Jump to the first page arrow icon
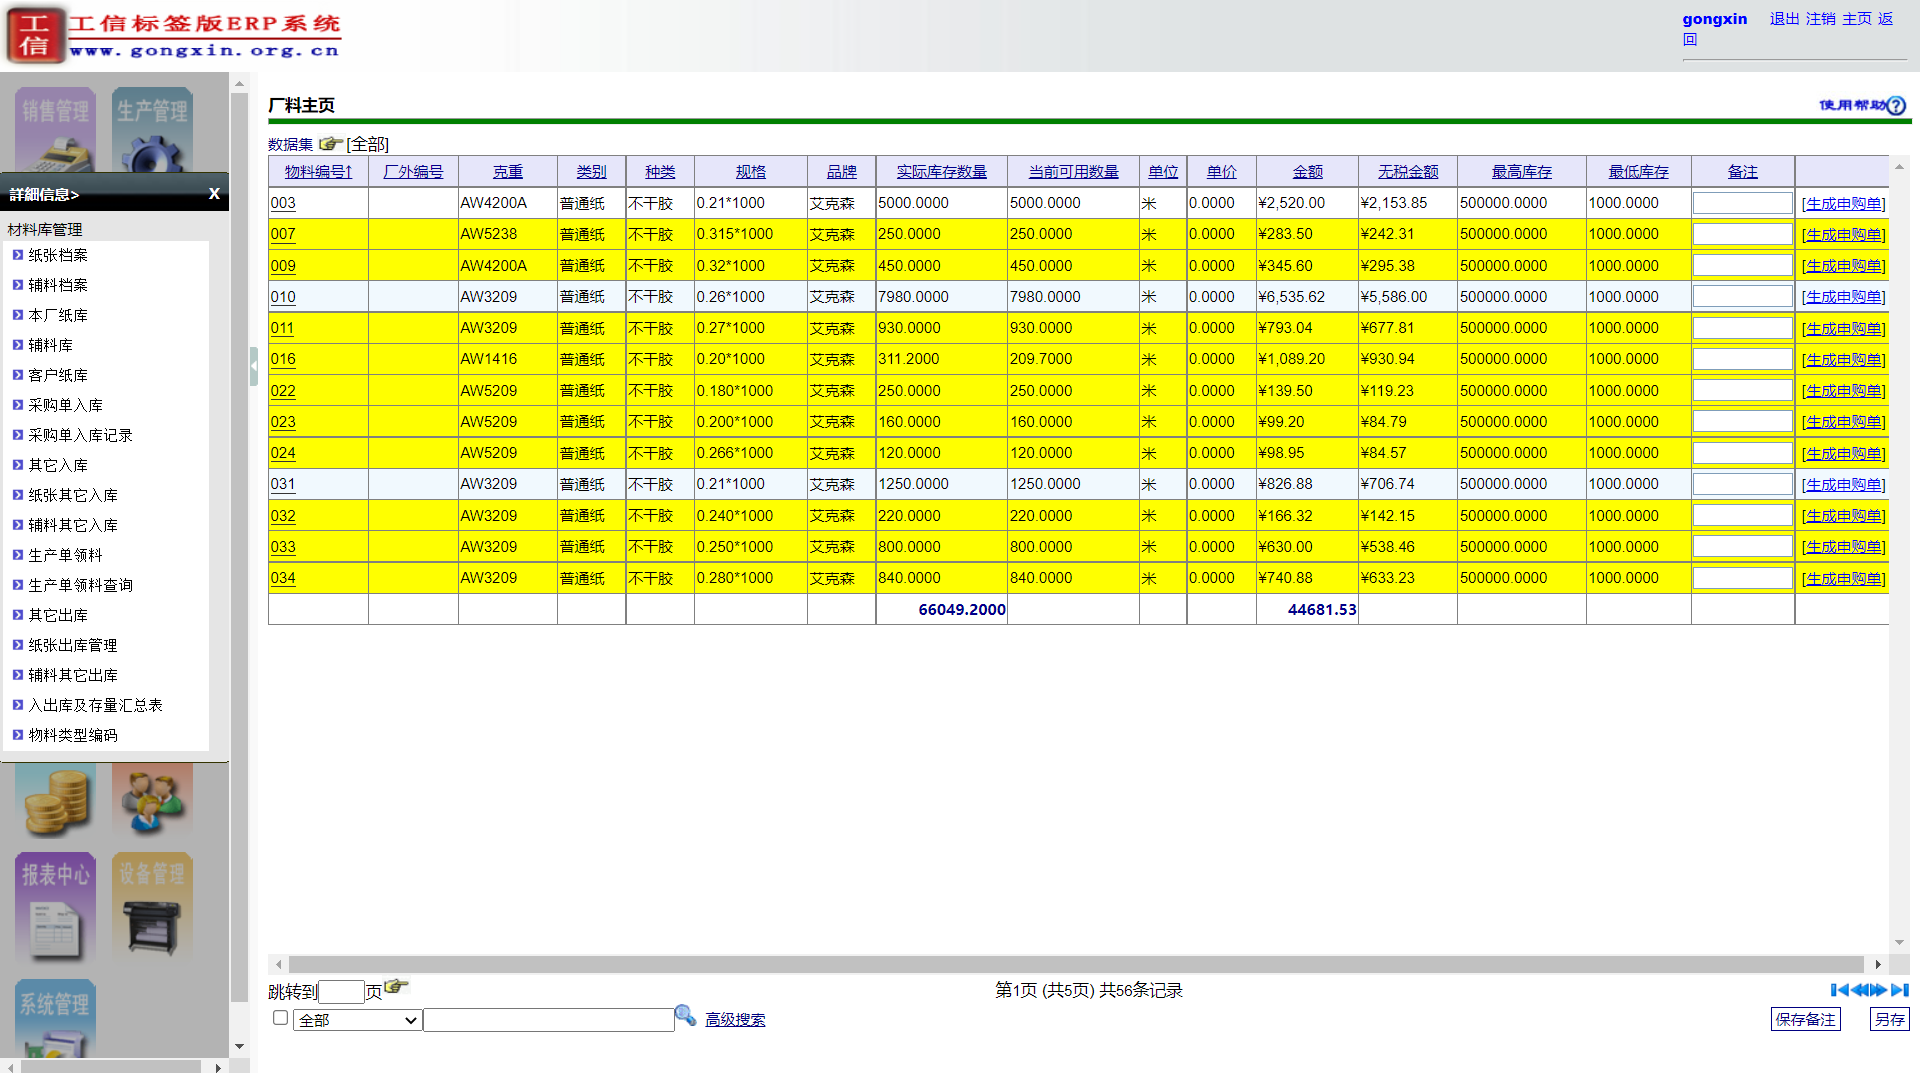Viewport: 1920px width, 1073px height. click(1839, 990)
